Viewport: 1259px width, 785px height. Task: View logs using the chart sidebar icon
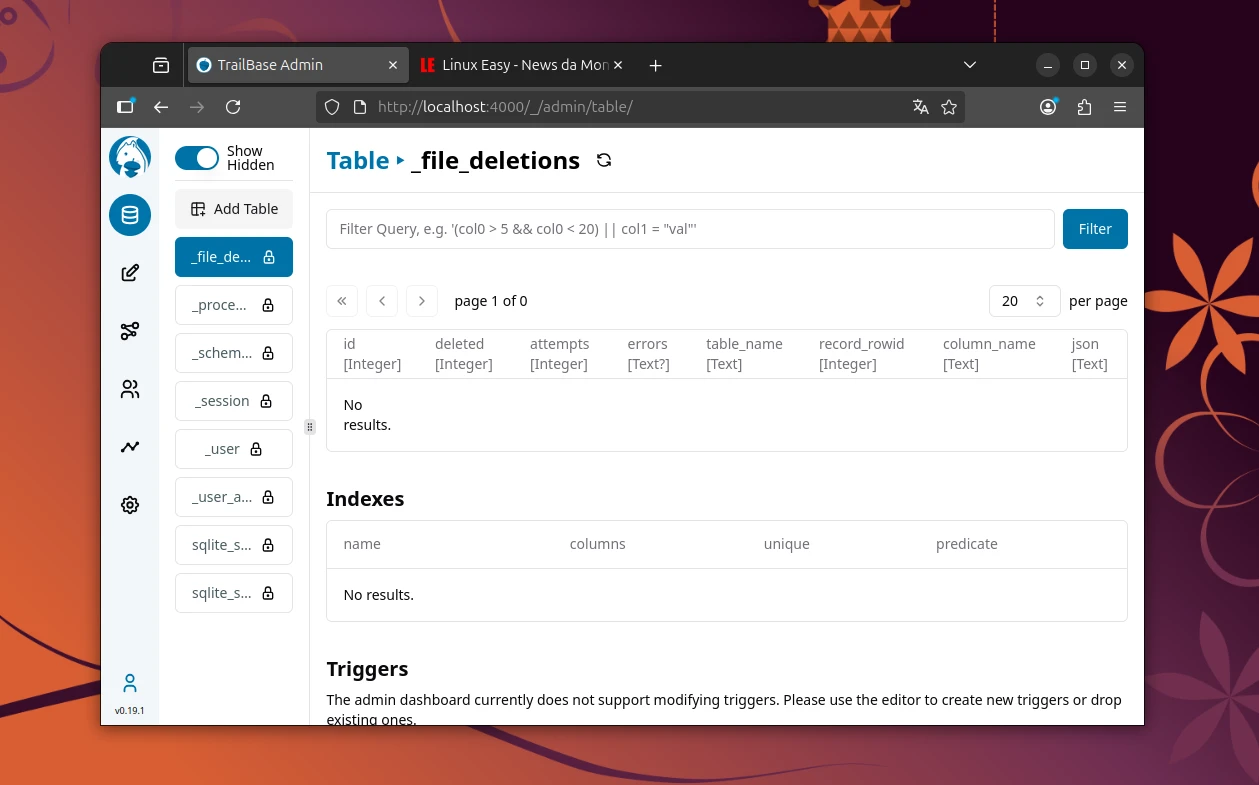pyautogui.click(x=129, y=446)
